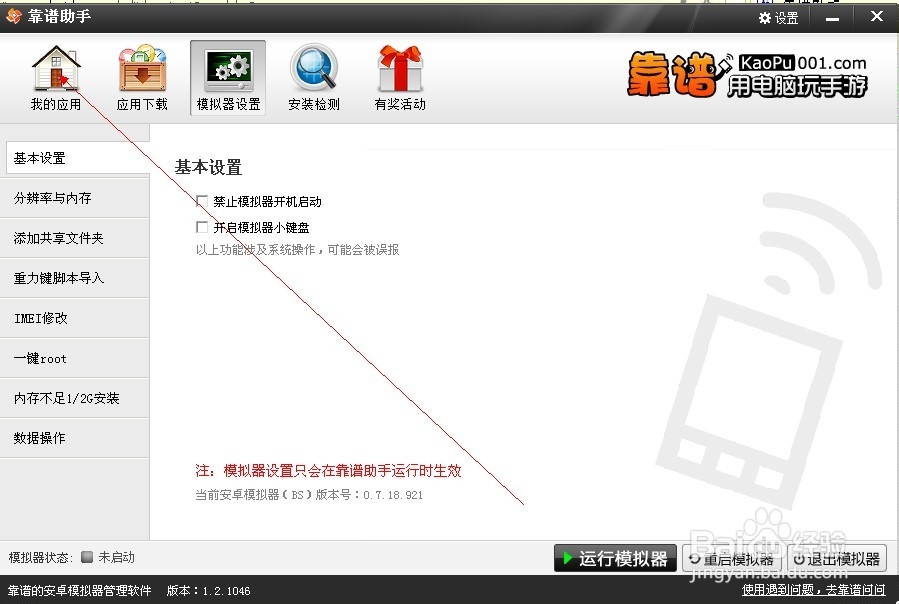Open 使用遇到问题，去靠谱问问 link
899x604 pixels.
[813, 590]
